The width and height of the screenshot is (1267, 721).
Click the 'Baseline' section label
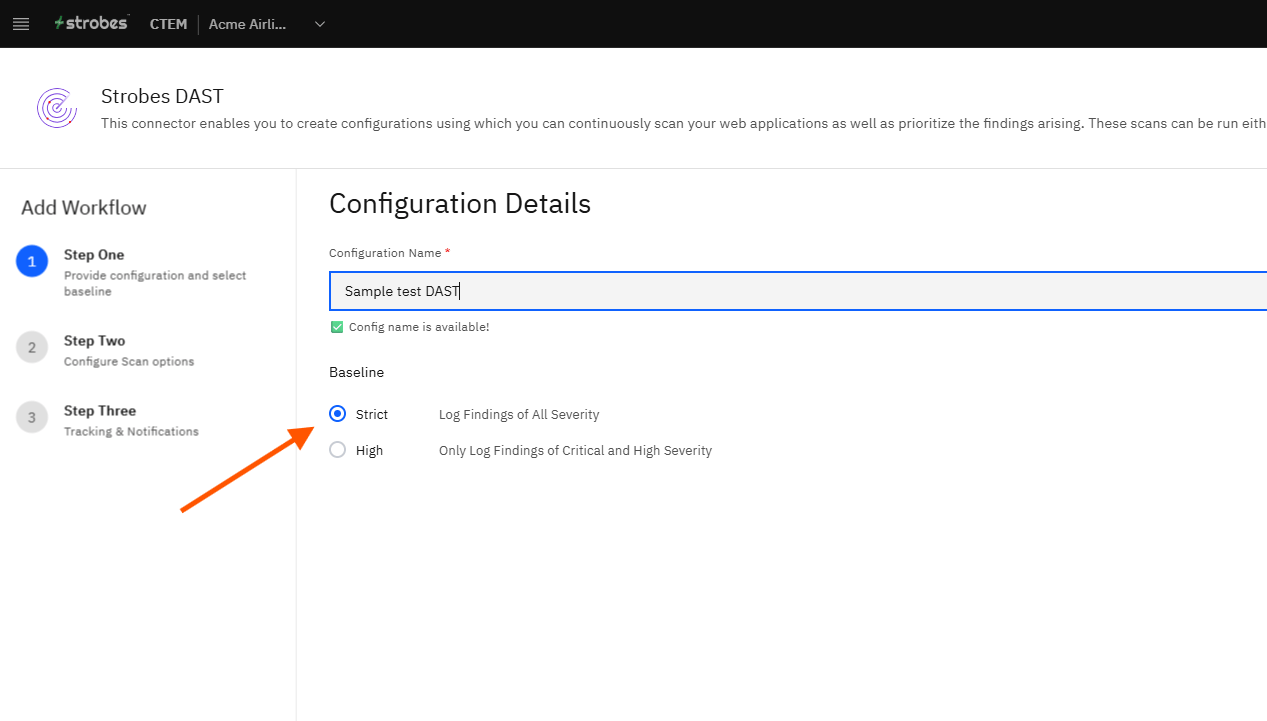click(x=356, y=372)
